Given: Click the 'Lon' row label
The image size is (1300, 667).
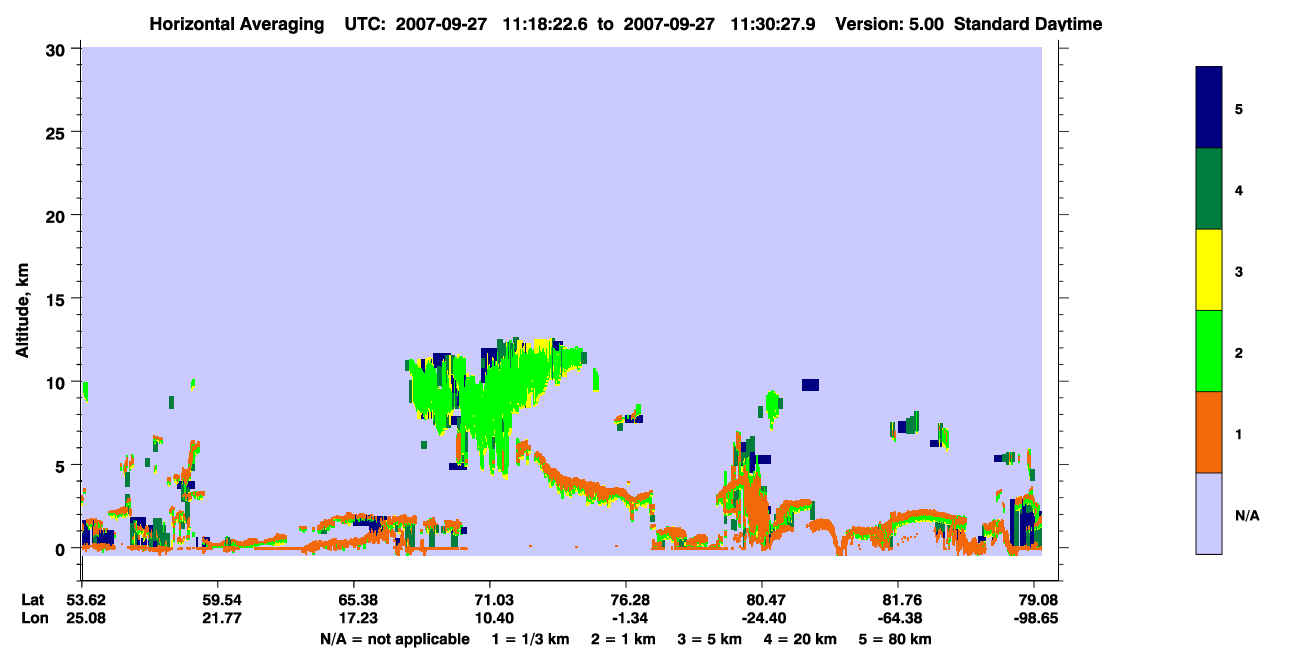Looking at the screenshot, I should point(34,618).
